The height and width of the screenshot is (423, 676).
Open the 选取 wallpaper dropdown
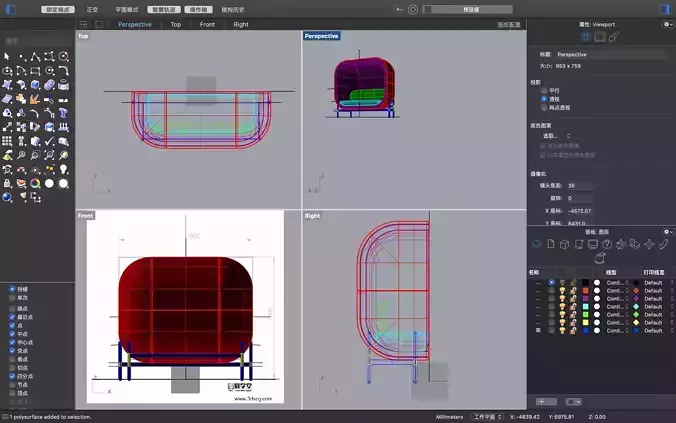coord(557,136)
